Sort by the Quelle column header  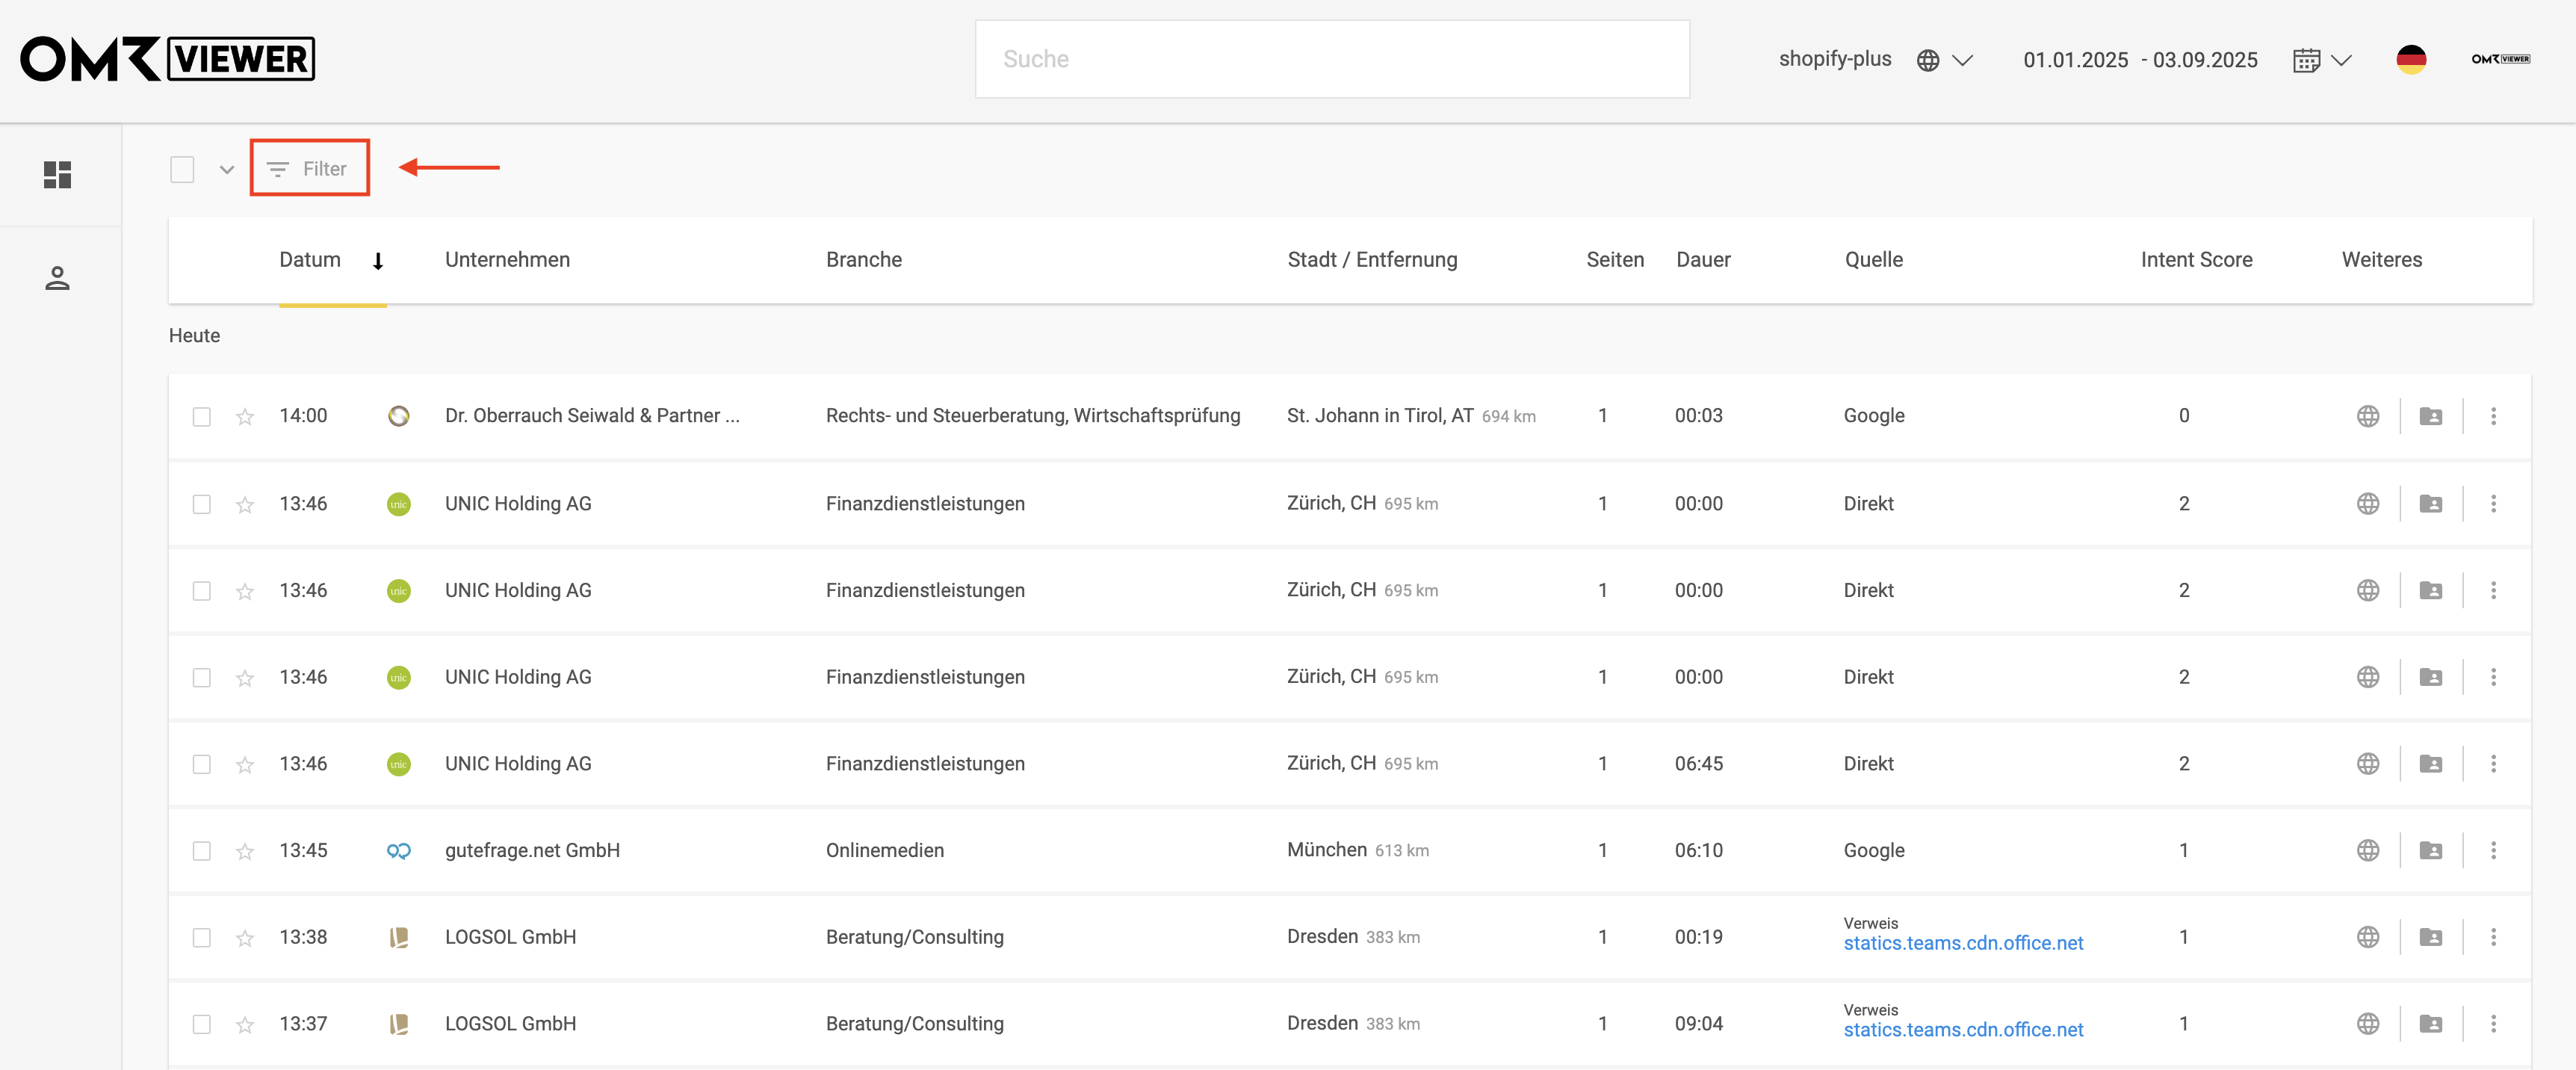pos(1873,260)
